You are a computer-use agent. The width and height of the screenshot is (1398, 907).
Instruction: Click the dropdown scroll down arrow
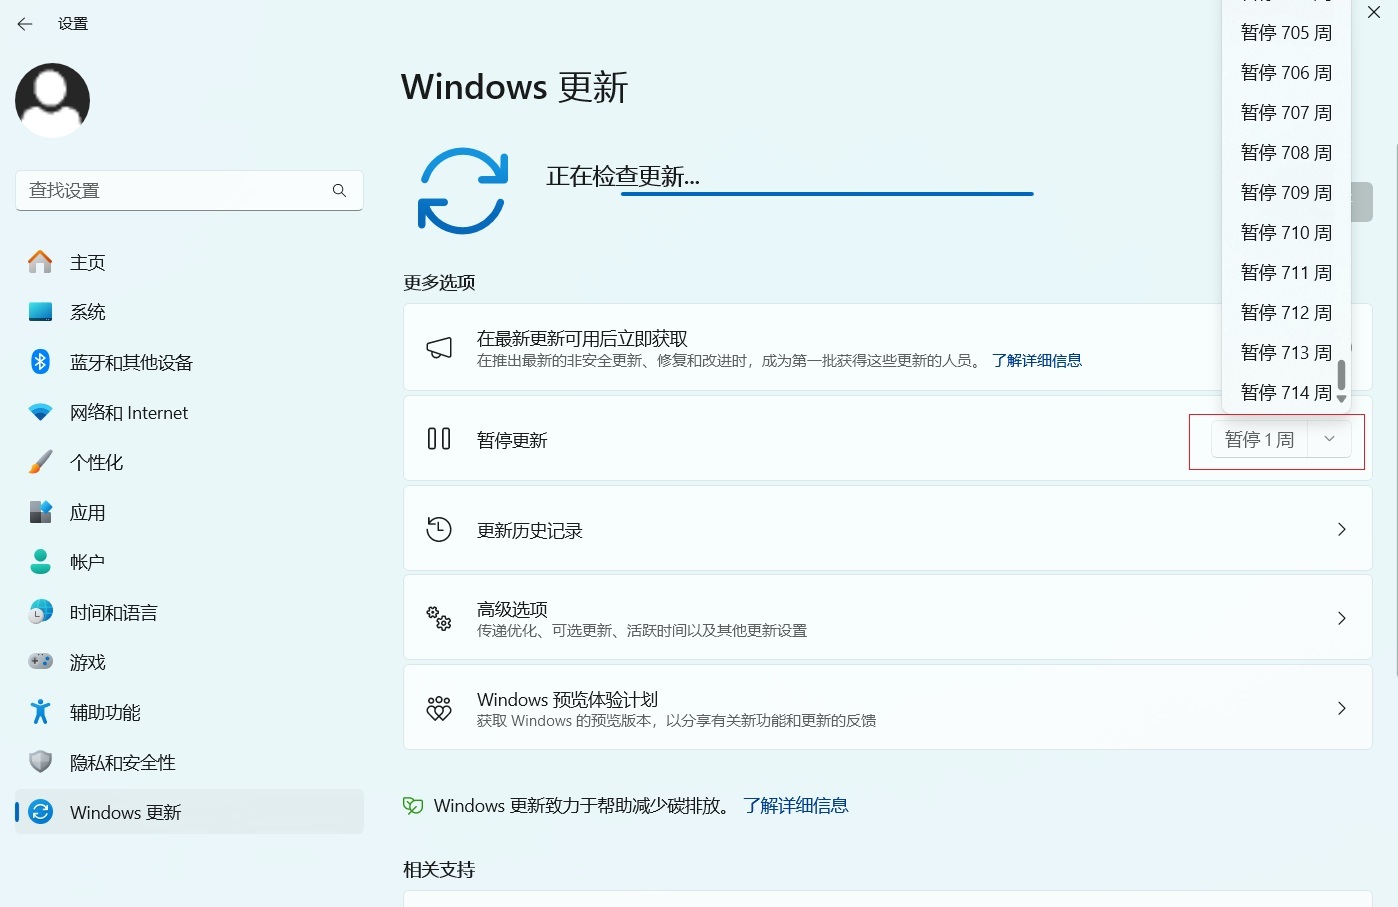tap(1342, 399)
